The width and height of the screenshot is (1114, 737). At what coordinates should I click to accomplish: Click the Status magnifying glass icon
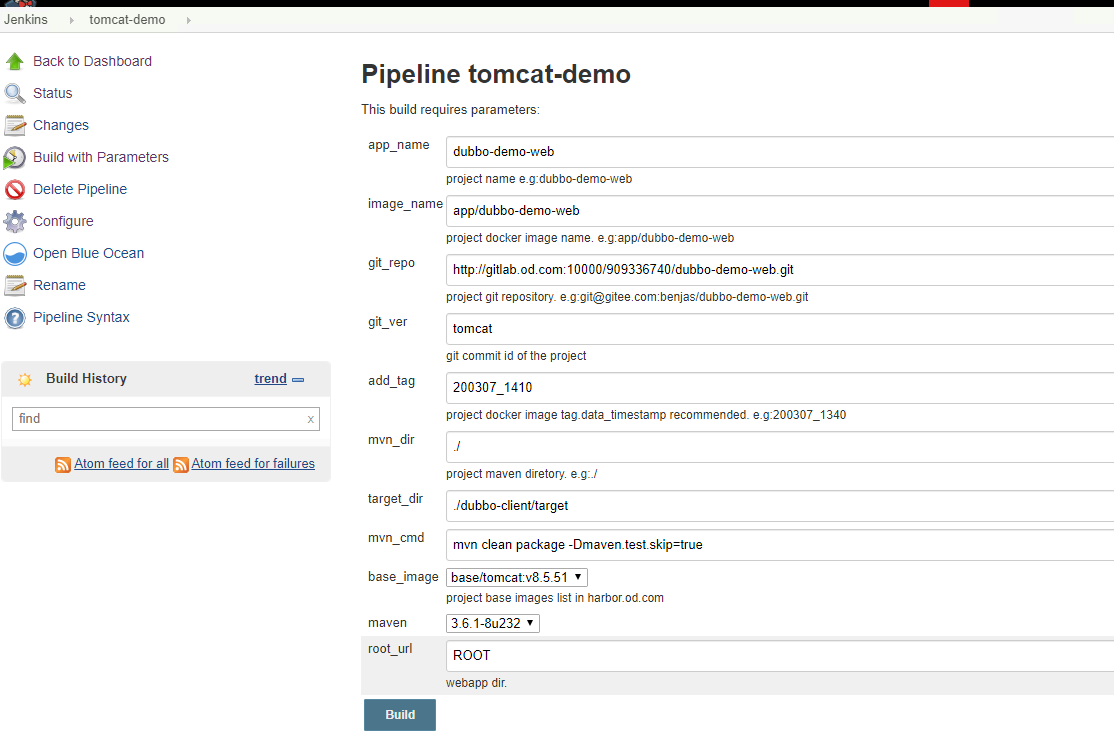(x=15, y=93)
